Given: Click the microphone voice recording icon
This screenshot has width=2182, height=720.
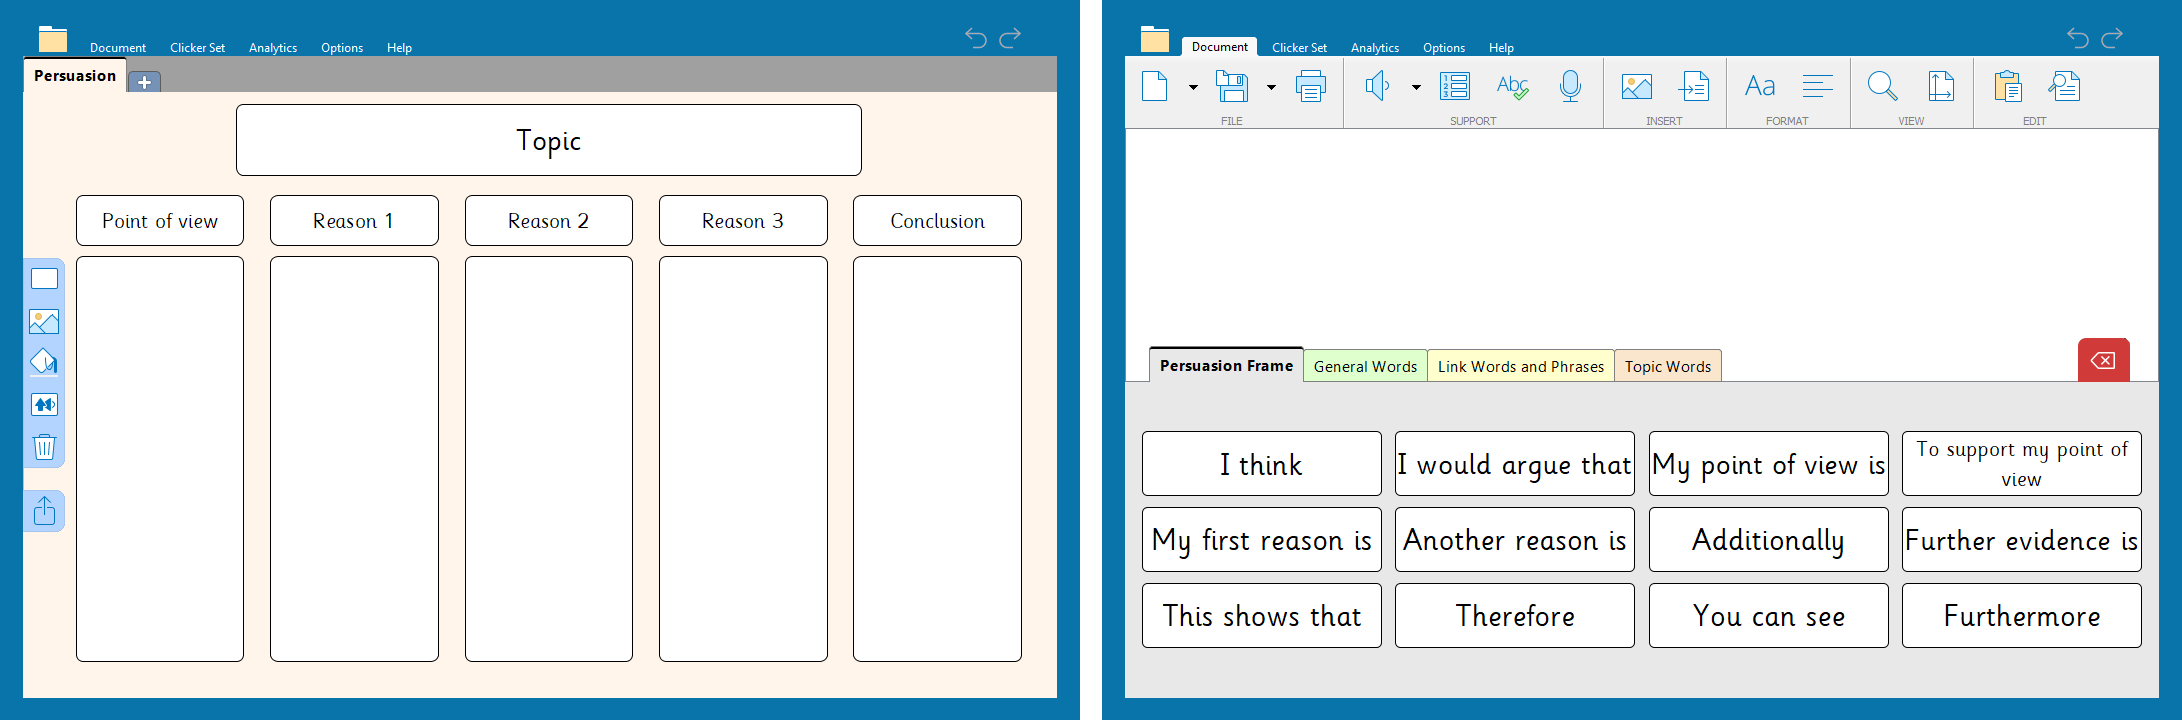Looking at the screenshot, I should [x=1570, y=87].
